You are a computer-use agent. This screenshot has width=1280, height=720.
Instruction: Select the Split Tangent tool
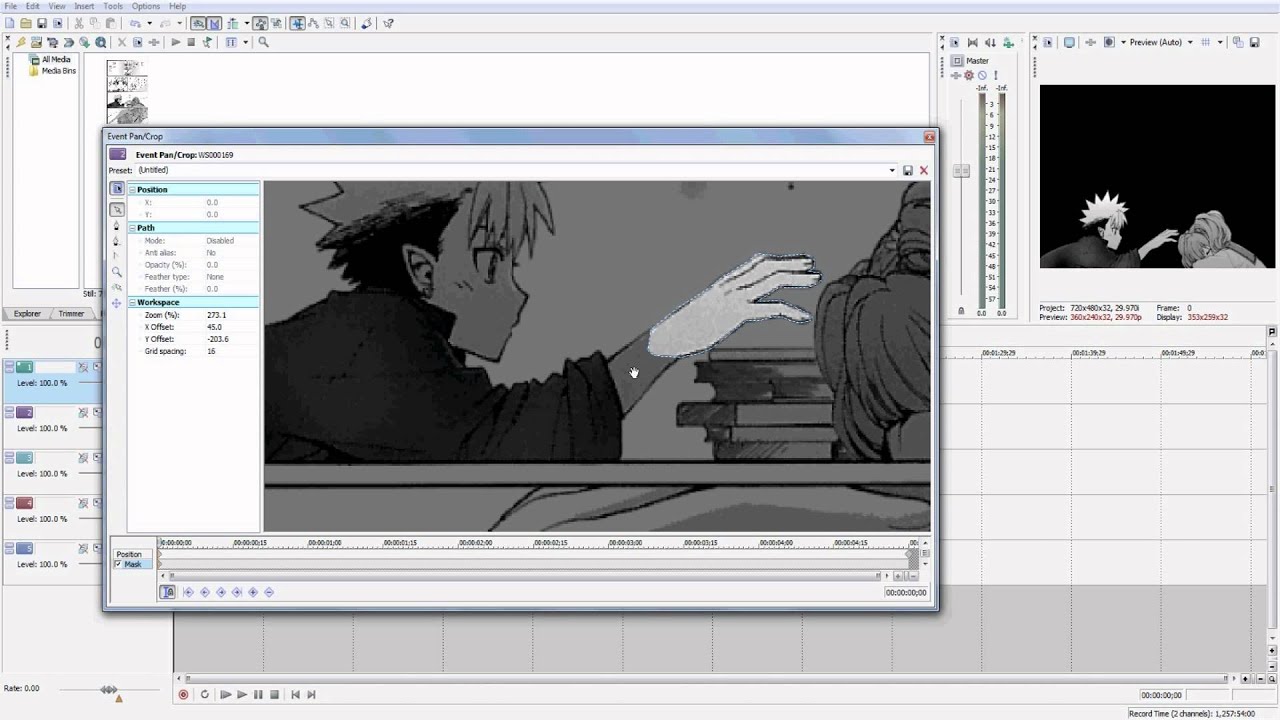tap(116, 255)
